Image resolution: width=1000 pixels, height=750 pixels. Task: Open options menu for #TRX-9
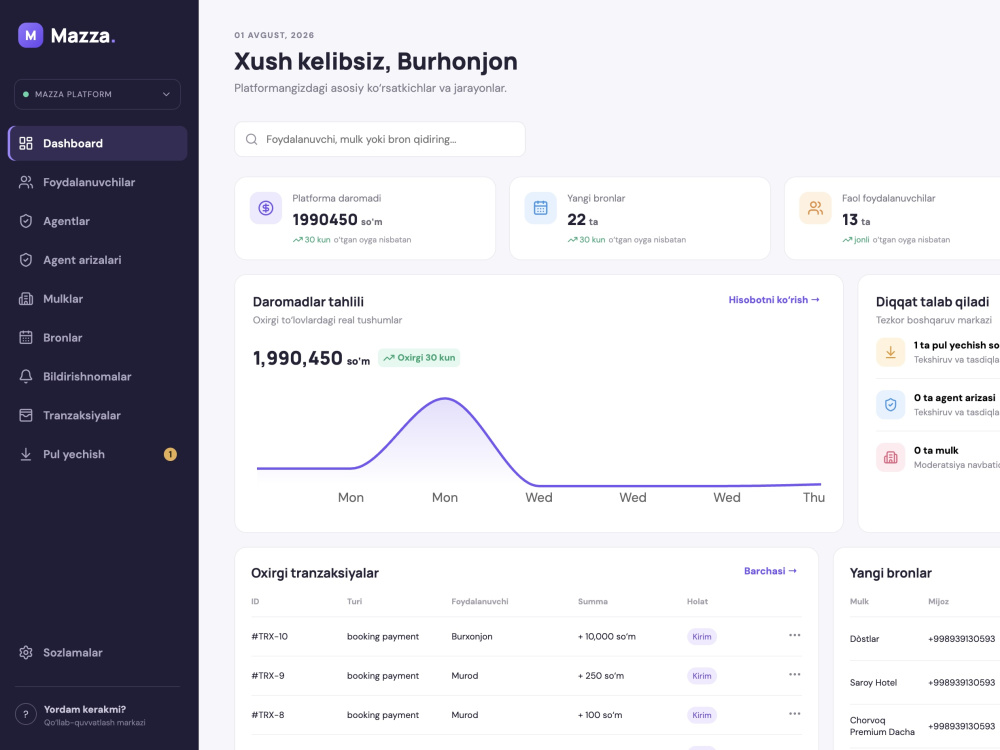pyautogui.click(x=795, y=675)
